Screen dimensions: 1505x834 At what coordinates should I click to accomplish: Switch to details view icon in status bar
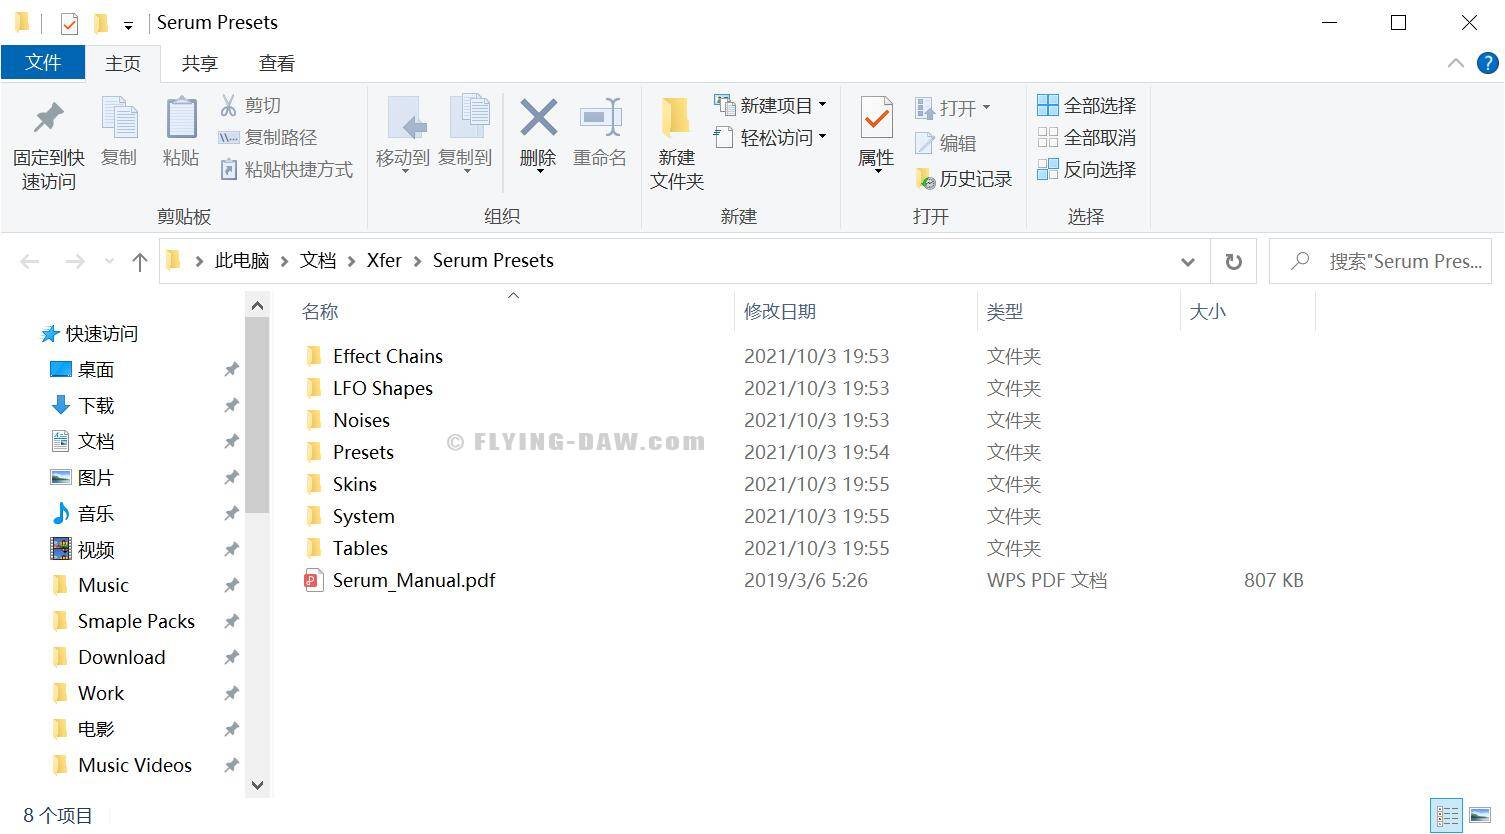pos(1446,815)
